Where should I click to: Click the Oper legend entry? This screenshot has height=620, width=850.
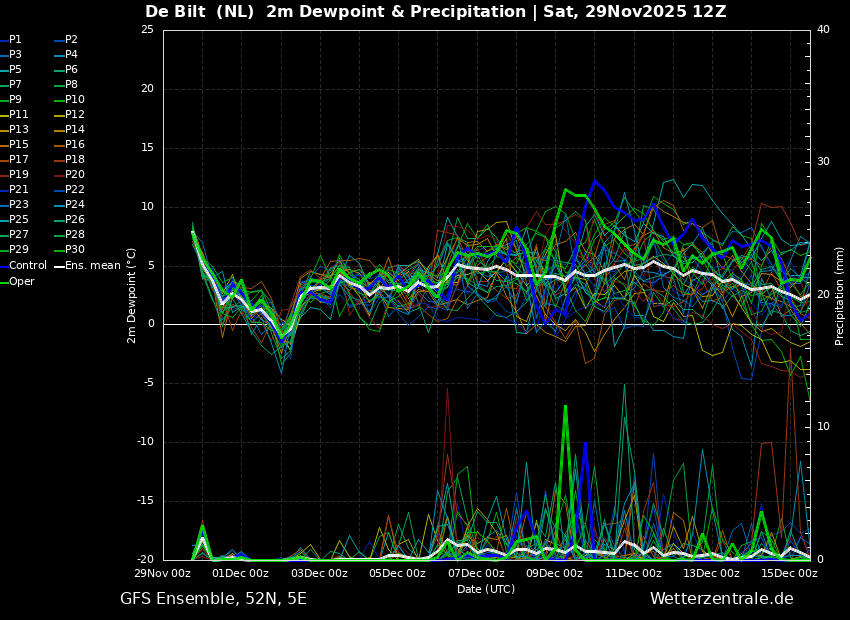point(17,282)
